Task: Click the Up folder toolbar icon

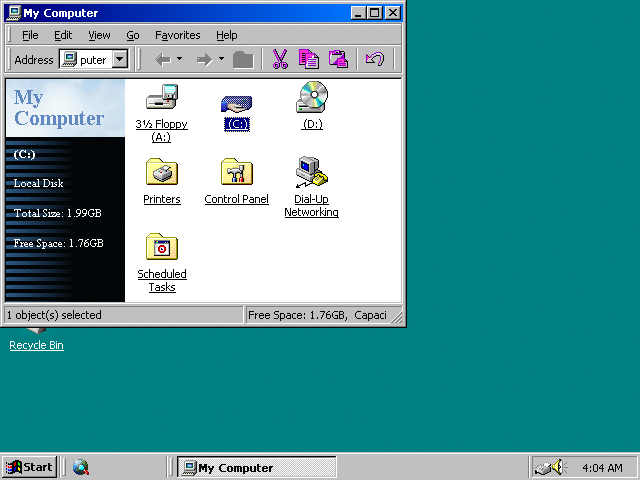Action: [x=243, y=60]
